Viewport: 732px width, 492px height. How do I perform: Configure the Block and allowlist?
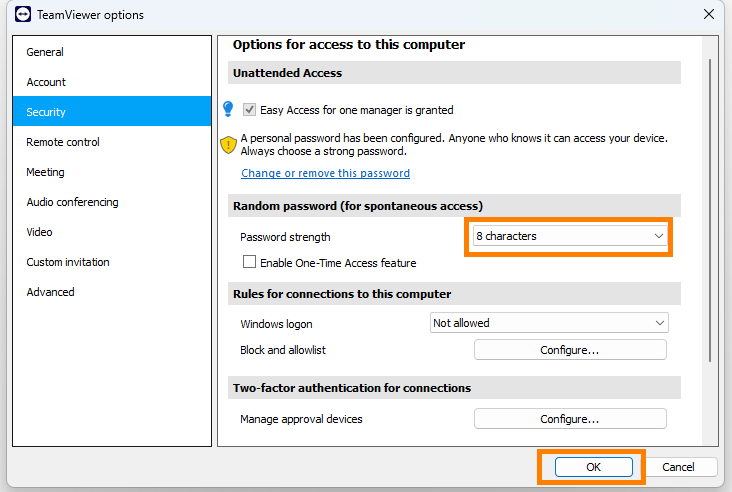pyautogui.click(x=570, y=350)
